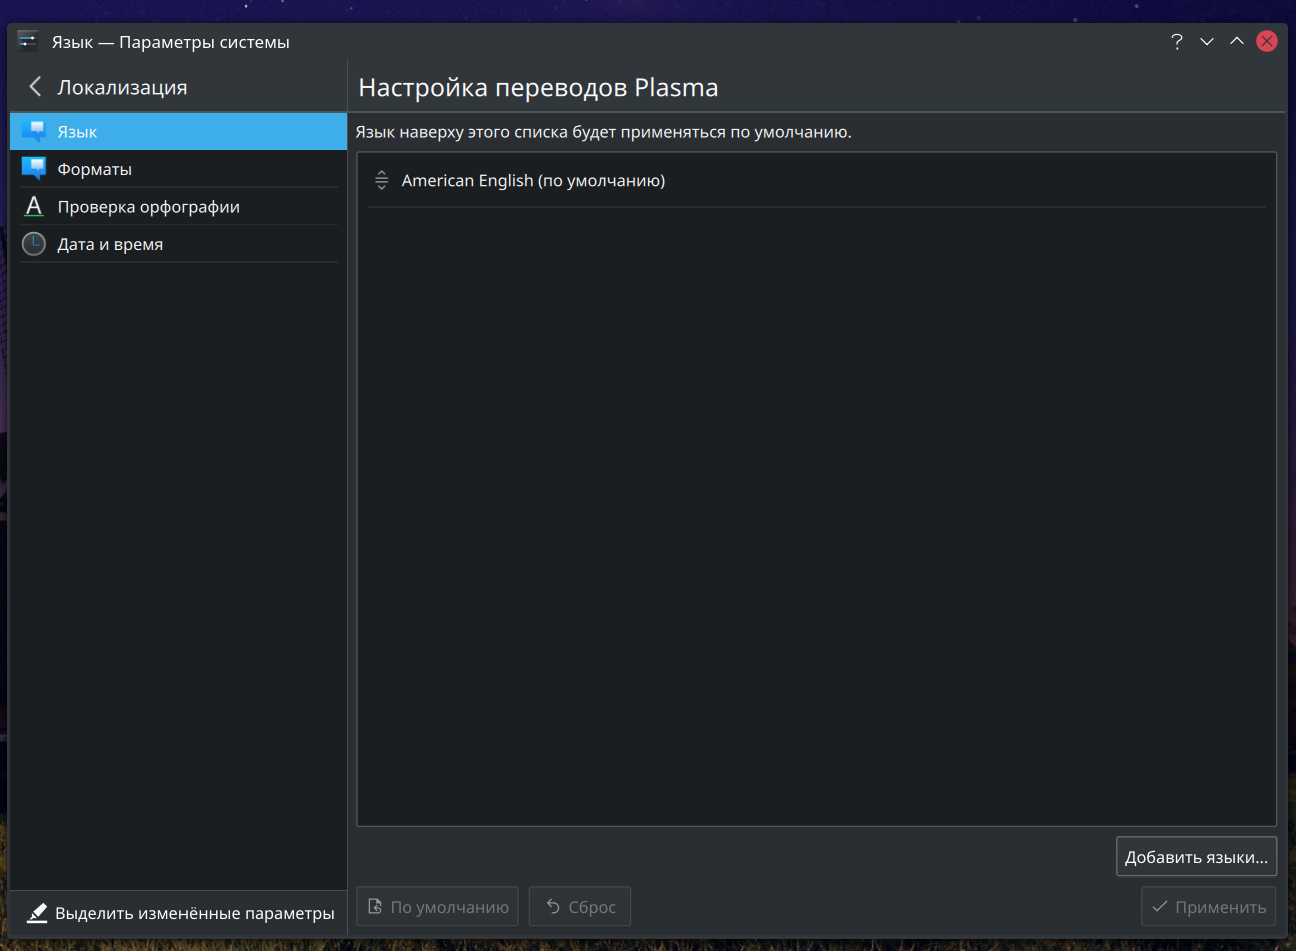The width and height of the screenshot is (1296, 951).
Task: Open Дата и время settings
Action: point(178,244)
